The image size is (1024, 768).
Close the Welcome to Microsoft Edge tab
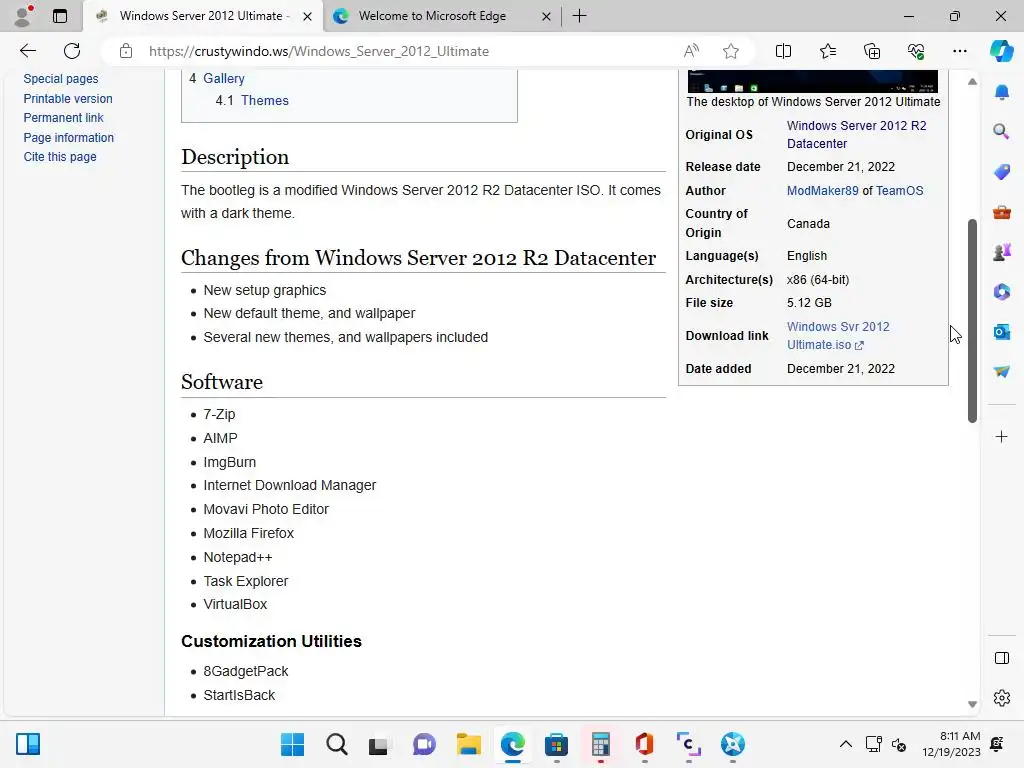pos(547,16)
